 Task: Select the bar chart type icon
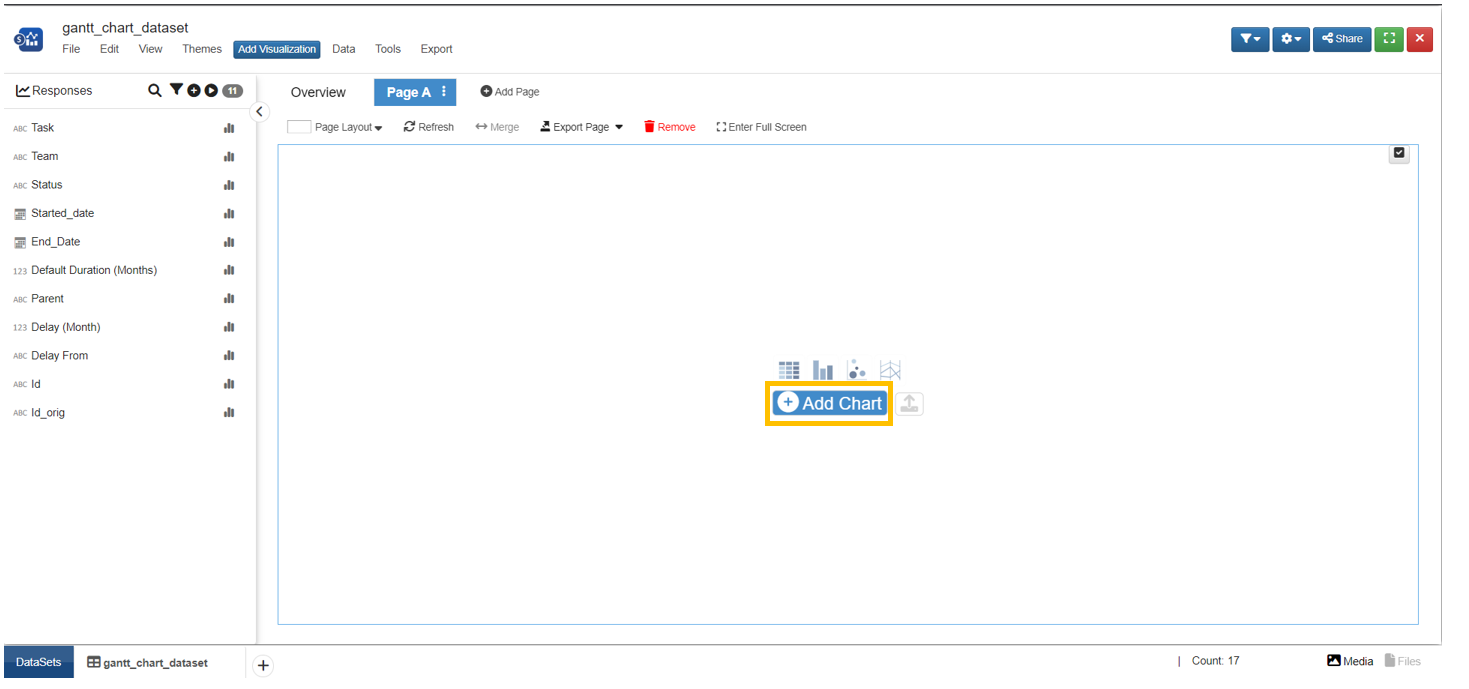(823, 371)
